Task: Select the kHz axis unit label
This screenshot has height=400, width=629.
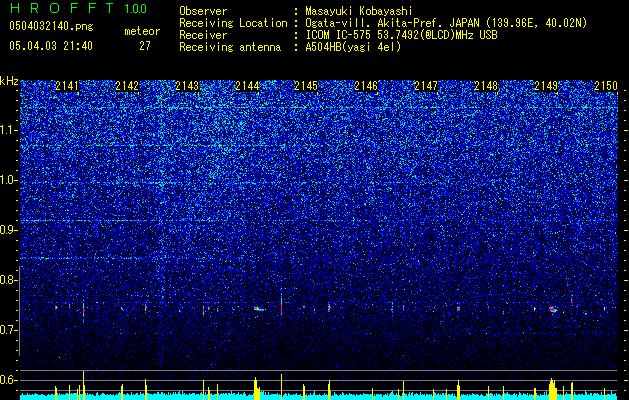Action: click(x=9, y=81)
